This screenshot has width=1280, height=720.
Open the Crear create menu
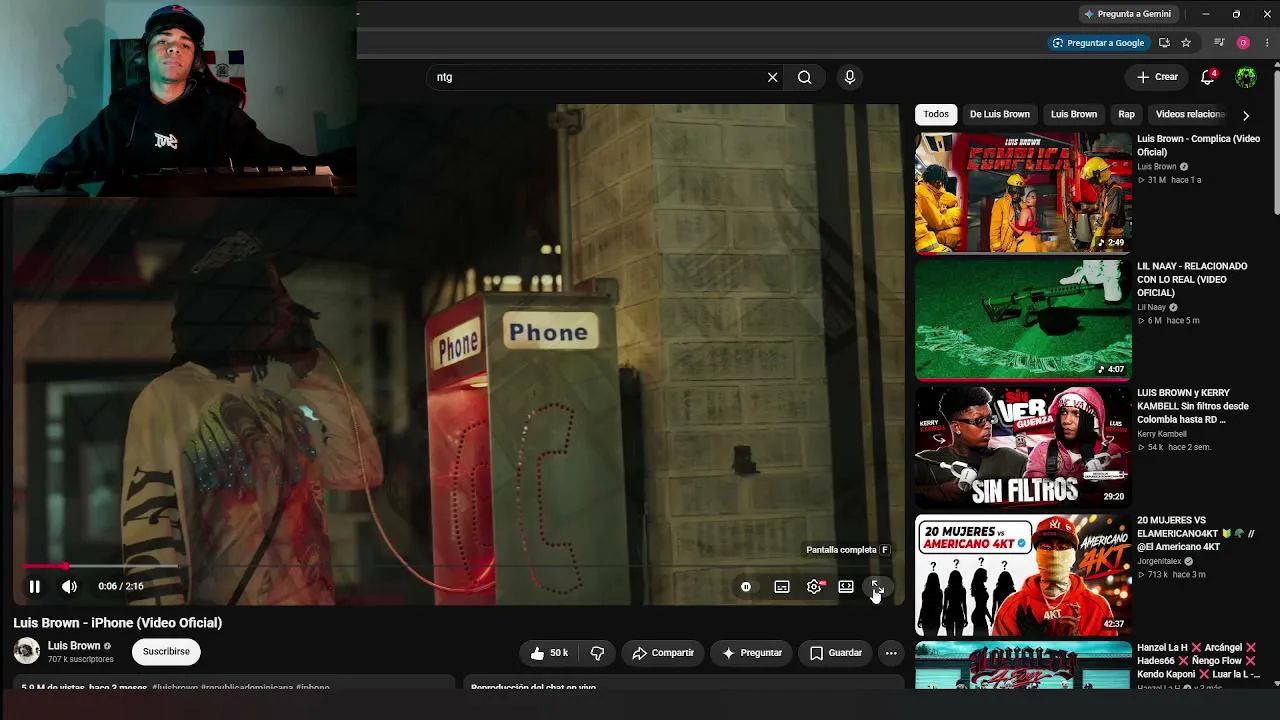coord(1157,77)
